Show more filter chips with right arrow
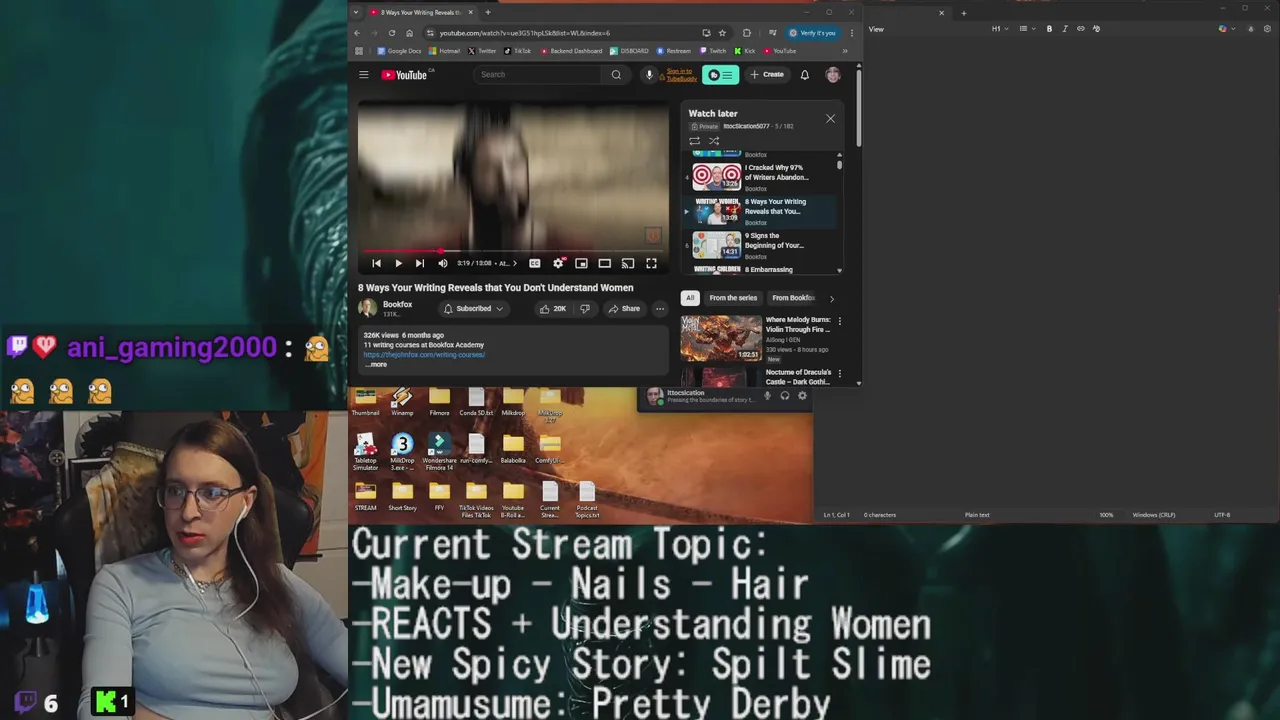Viewport: 1280px width, 720px height. pyautogui.click(x=831, y=298)
